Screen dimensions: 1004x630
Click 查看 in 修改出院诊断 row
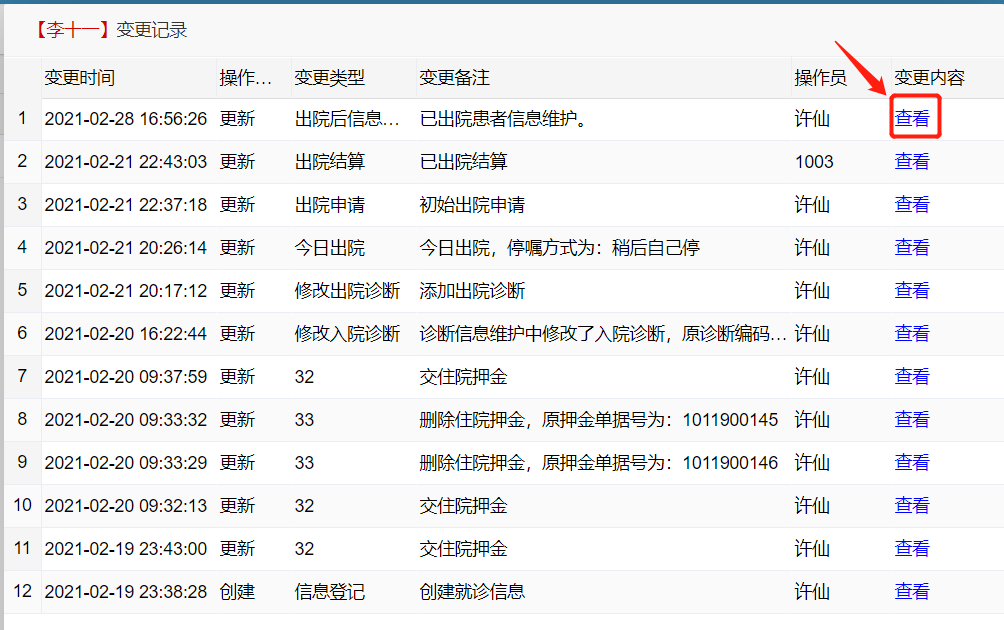[x=912, y=291]
